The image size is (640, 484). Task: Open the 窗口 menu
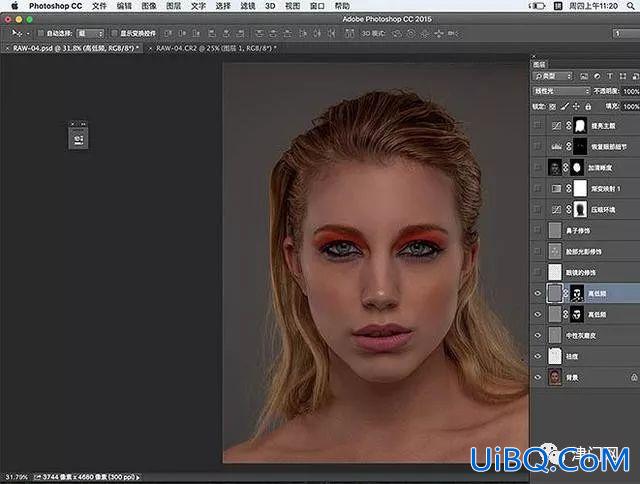(317, 6)
